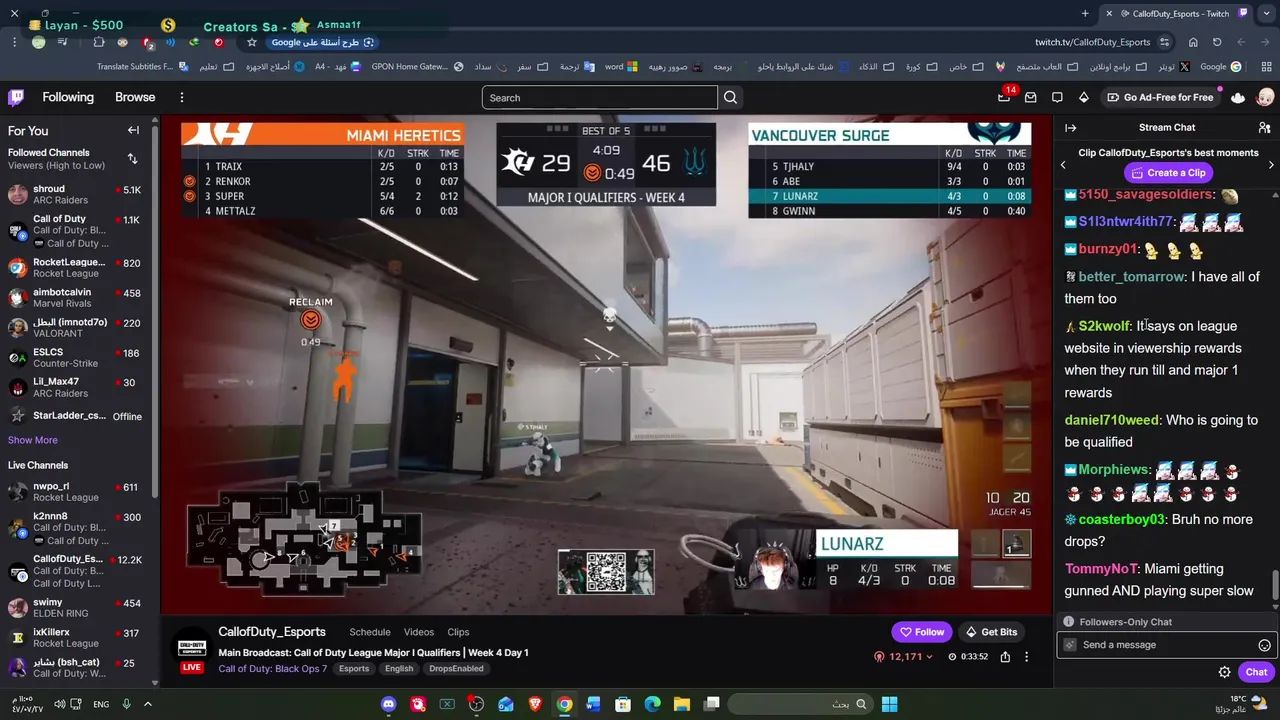Open the Chrome extensions puzzle icon

[x=98, y=42]
